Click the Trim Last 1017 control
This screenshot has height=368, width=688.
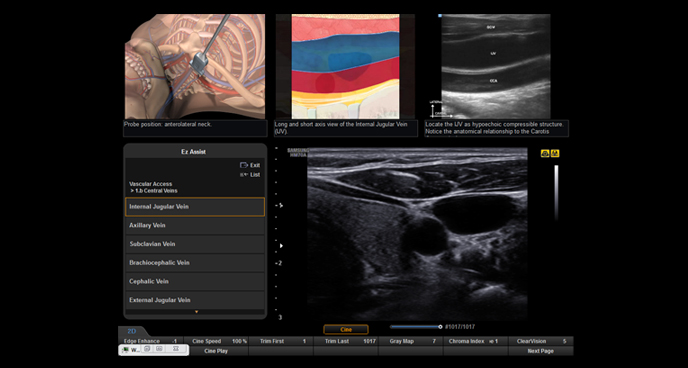tap(346, 341)
